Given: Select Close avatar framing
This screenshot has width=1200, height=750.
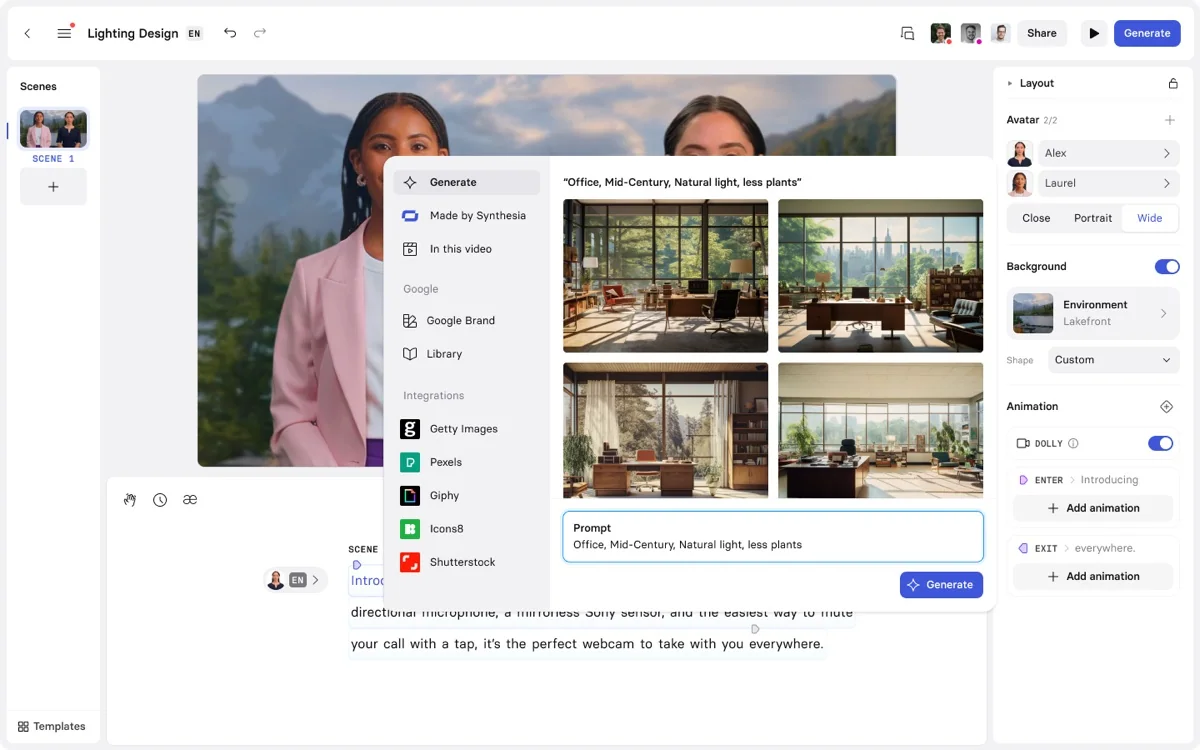Looking at the screenshot, I should pos(1036,218).
